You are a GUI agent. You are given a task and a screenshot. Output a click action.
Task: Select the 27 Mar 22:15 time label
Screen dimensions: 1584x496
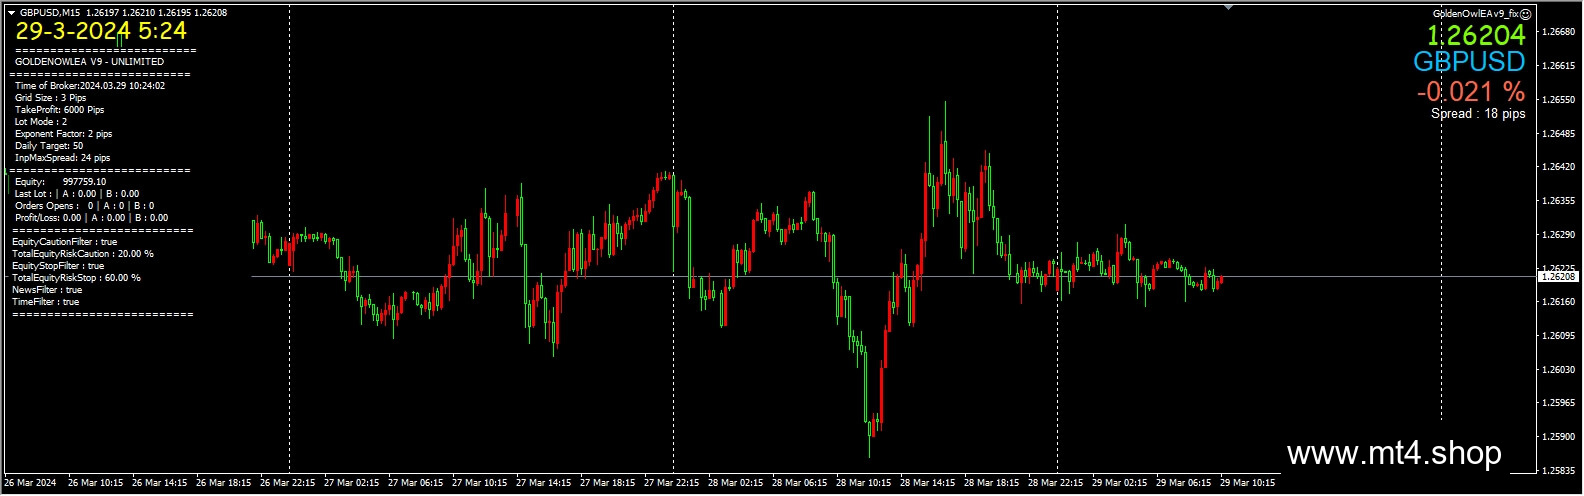(671, 483)
